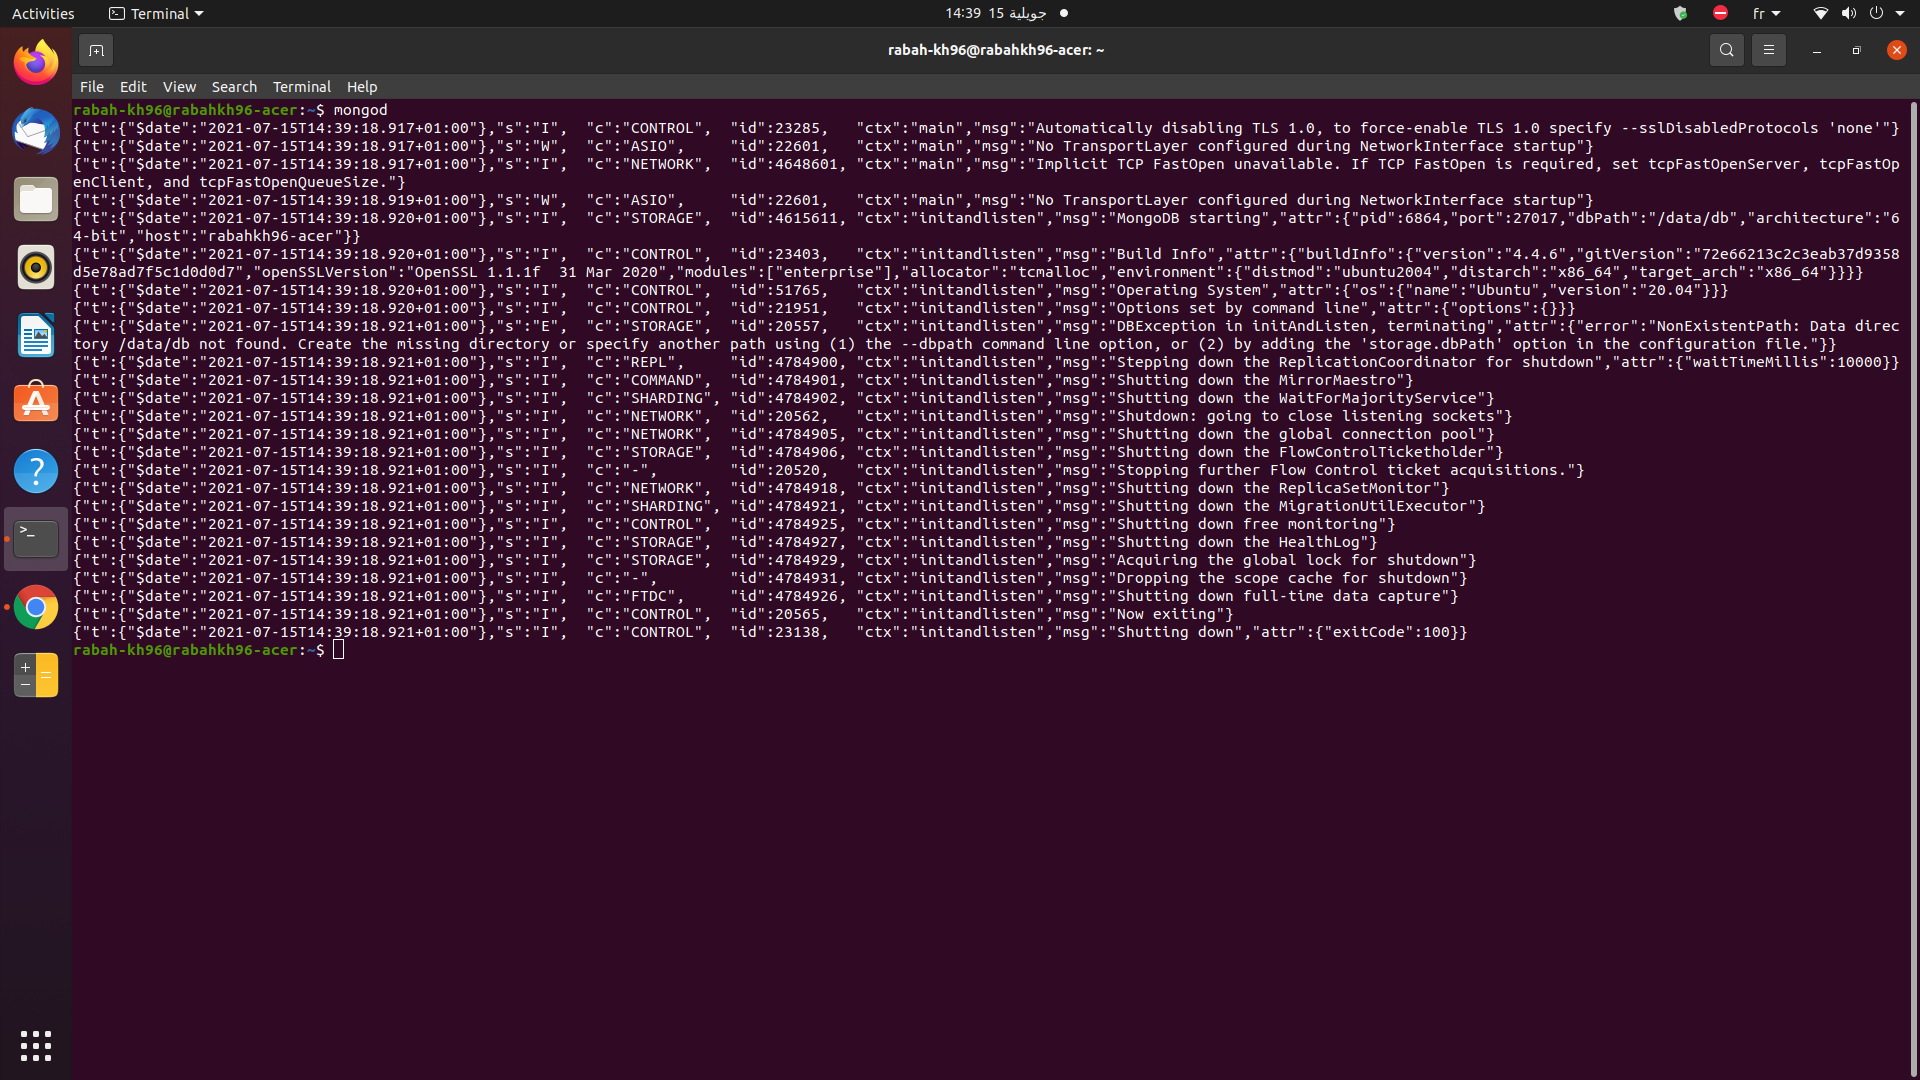Open LibreOffice Writer from the dock
The width and height of the screenshot is (1920, 1080).
(36, 336)
